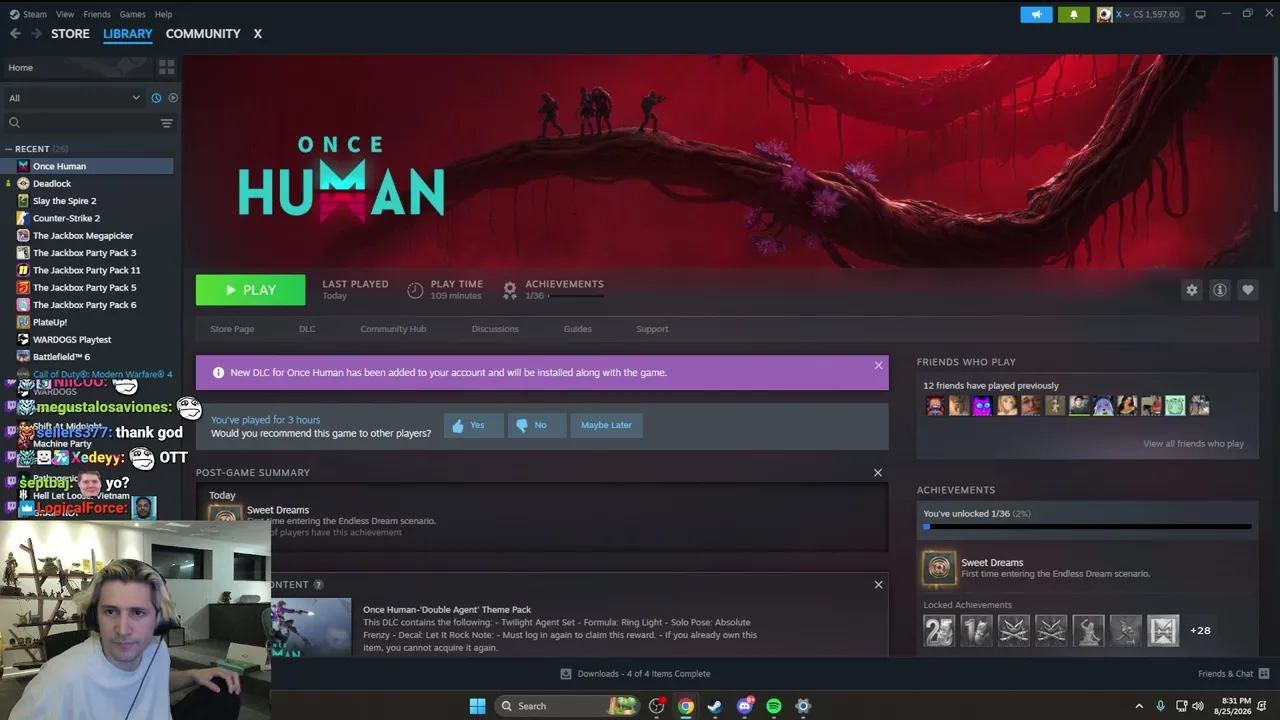This screenshot has height=720, width=1280.
Task: Open the All library filter dropdown
Action: pyautogui.click(x=74, y=98)
